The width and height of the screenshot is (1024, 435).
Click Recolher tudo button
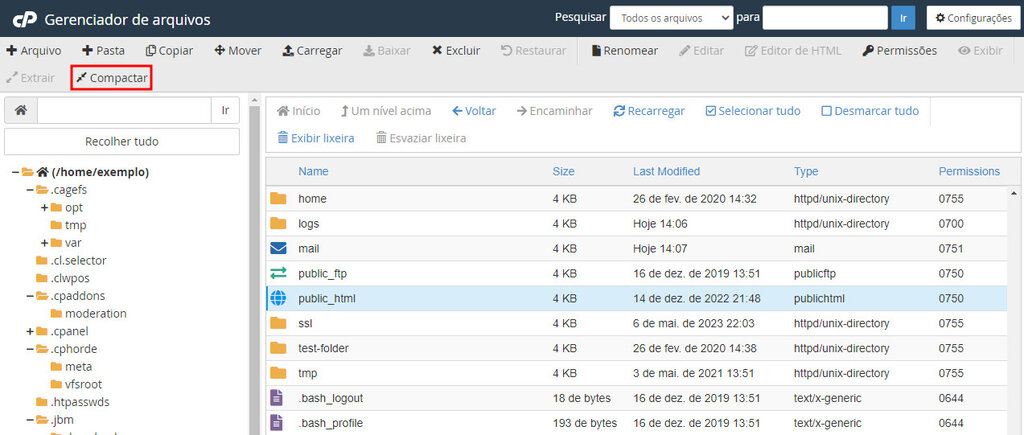[x=121, y=141]
